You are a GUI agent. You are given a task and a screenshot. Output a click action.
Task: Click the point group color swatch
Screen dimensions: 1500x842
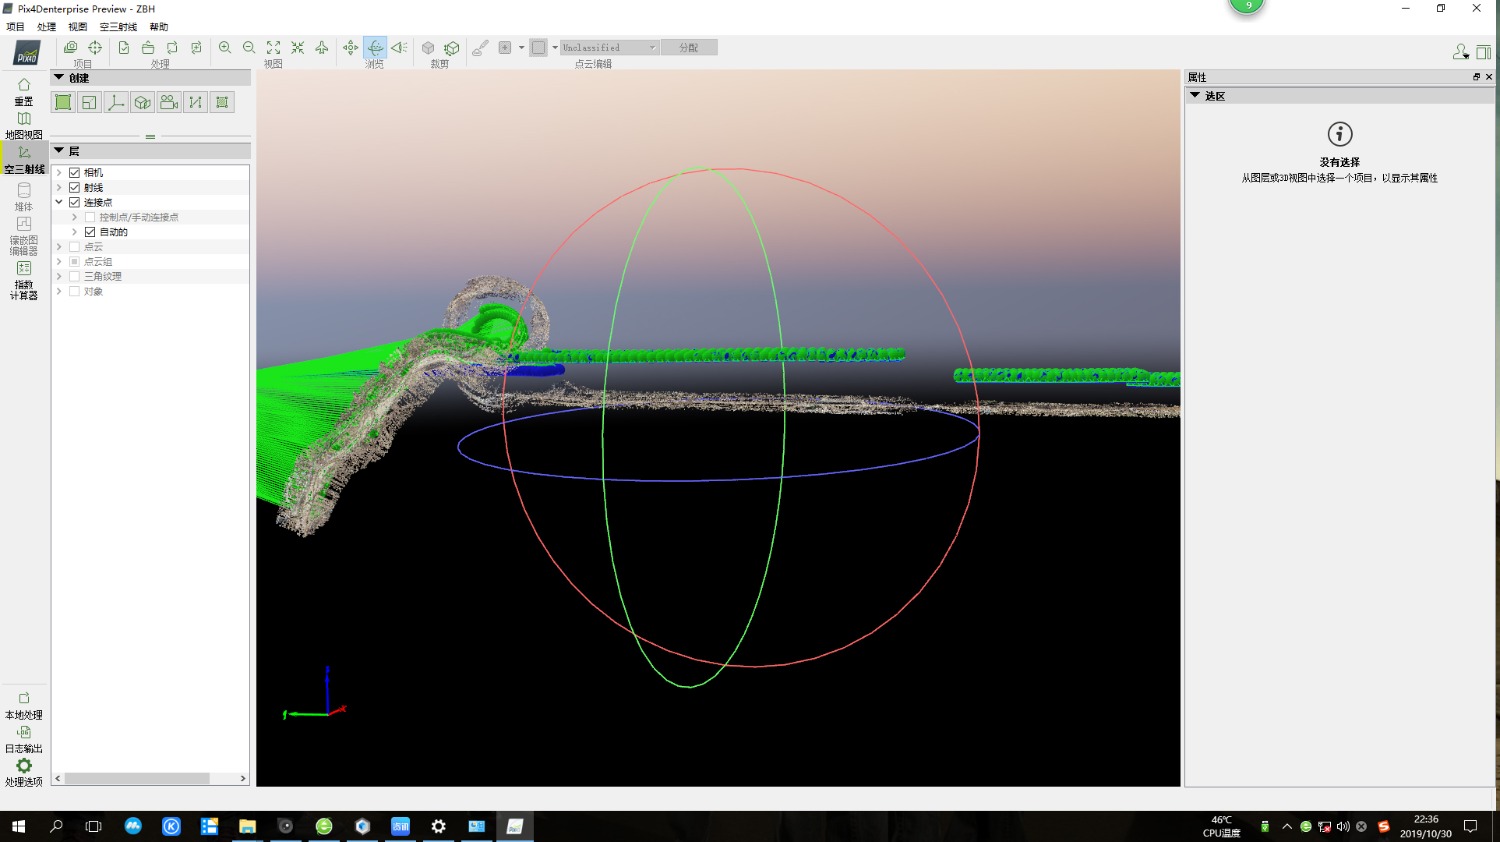click(x=538, y=47)
